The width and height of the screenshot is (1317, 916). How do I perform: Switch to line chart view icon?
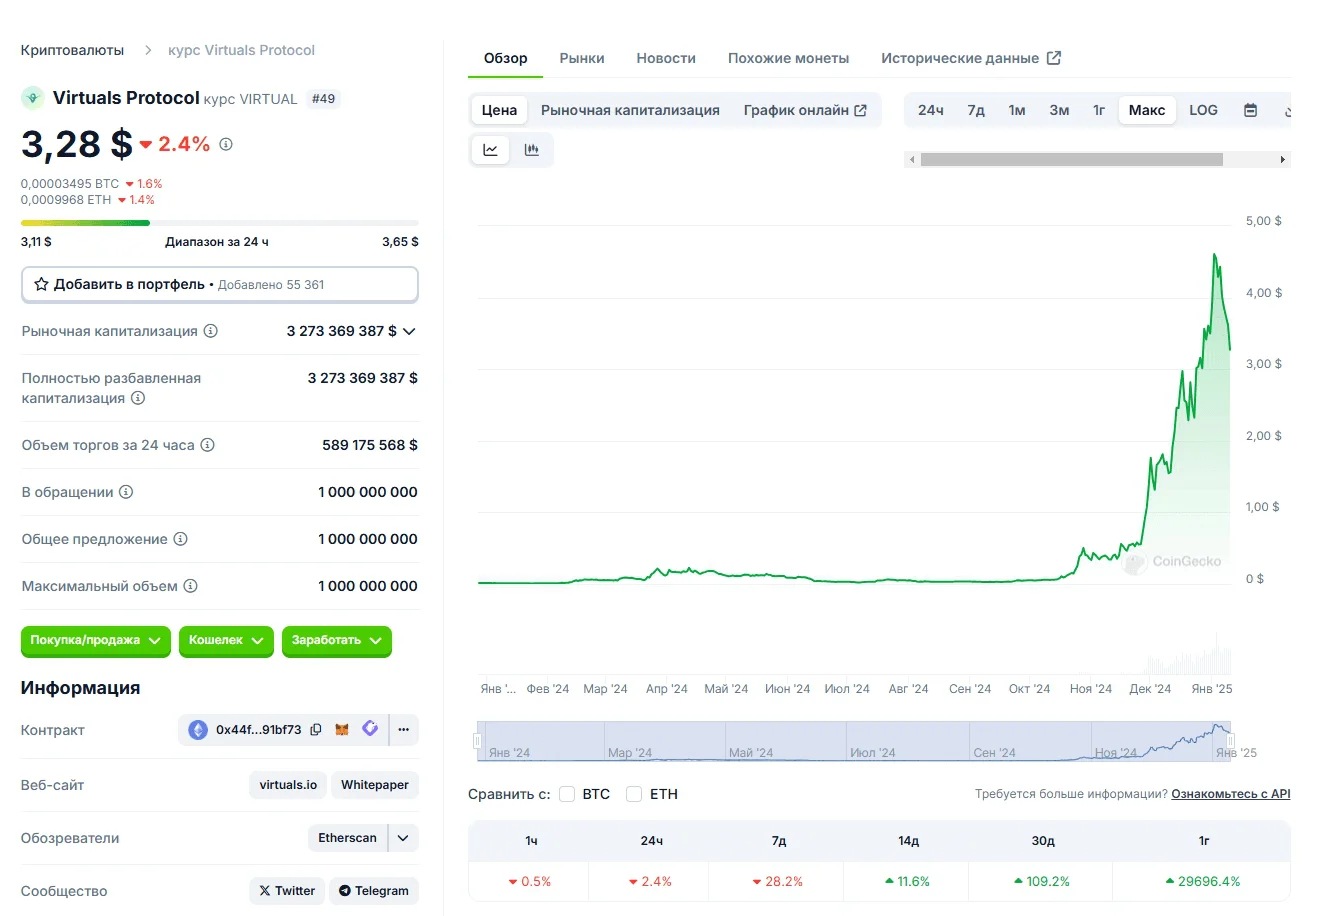tap(490, 150)
